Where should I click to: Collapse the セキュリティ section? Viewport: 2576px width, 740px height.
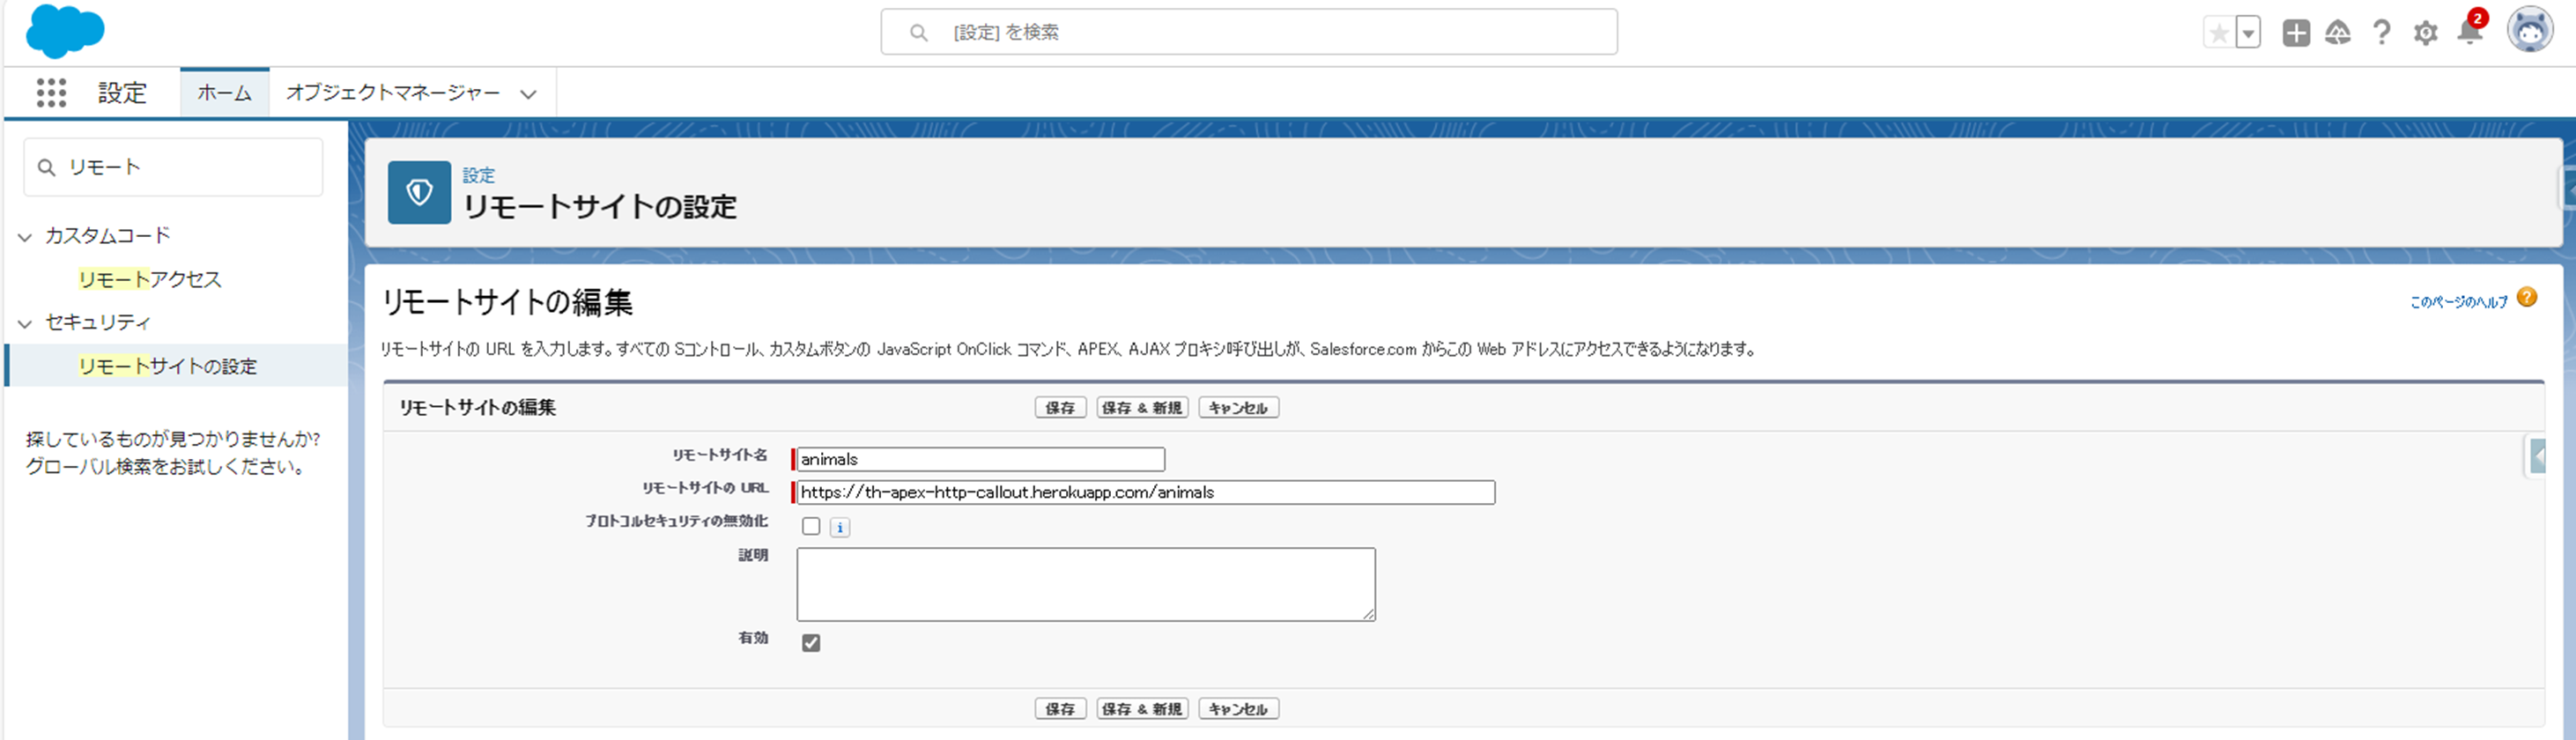25,323
